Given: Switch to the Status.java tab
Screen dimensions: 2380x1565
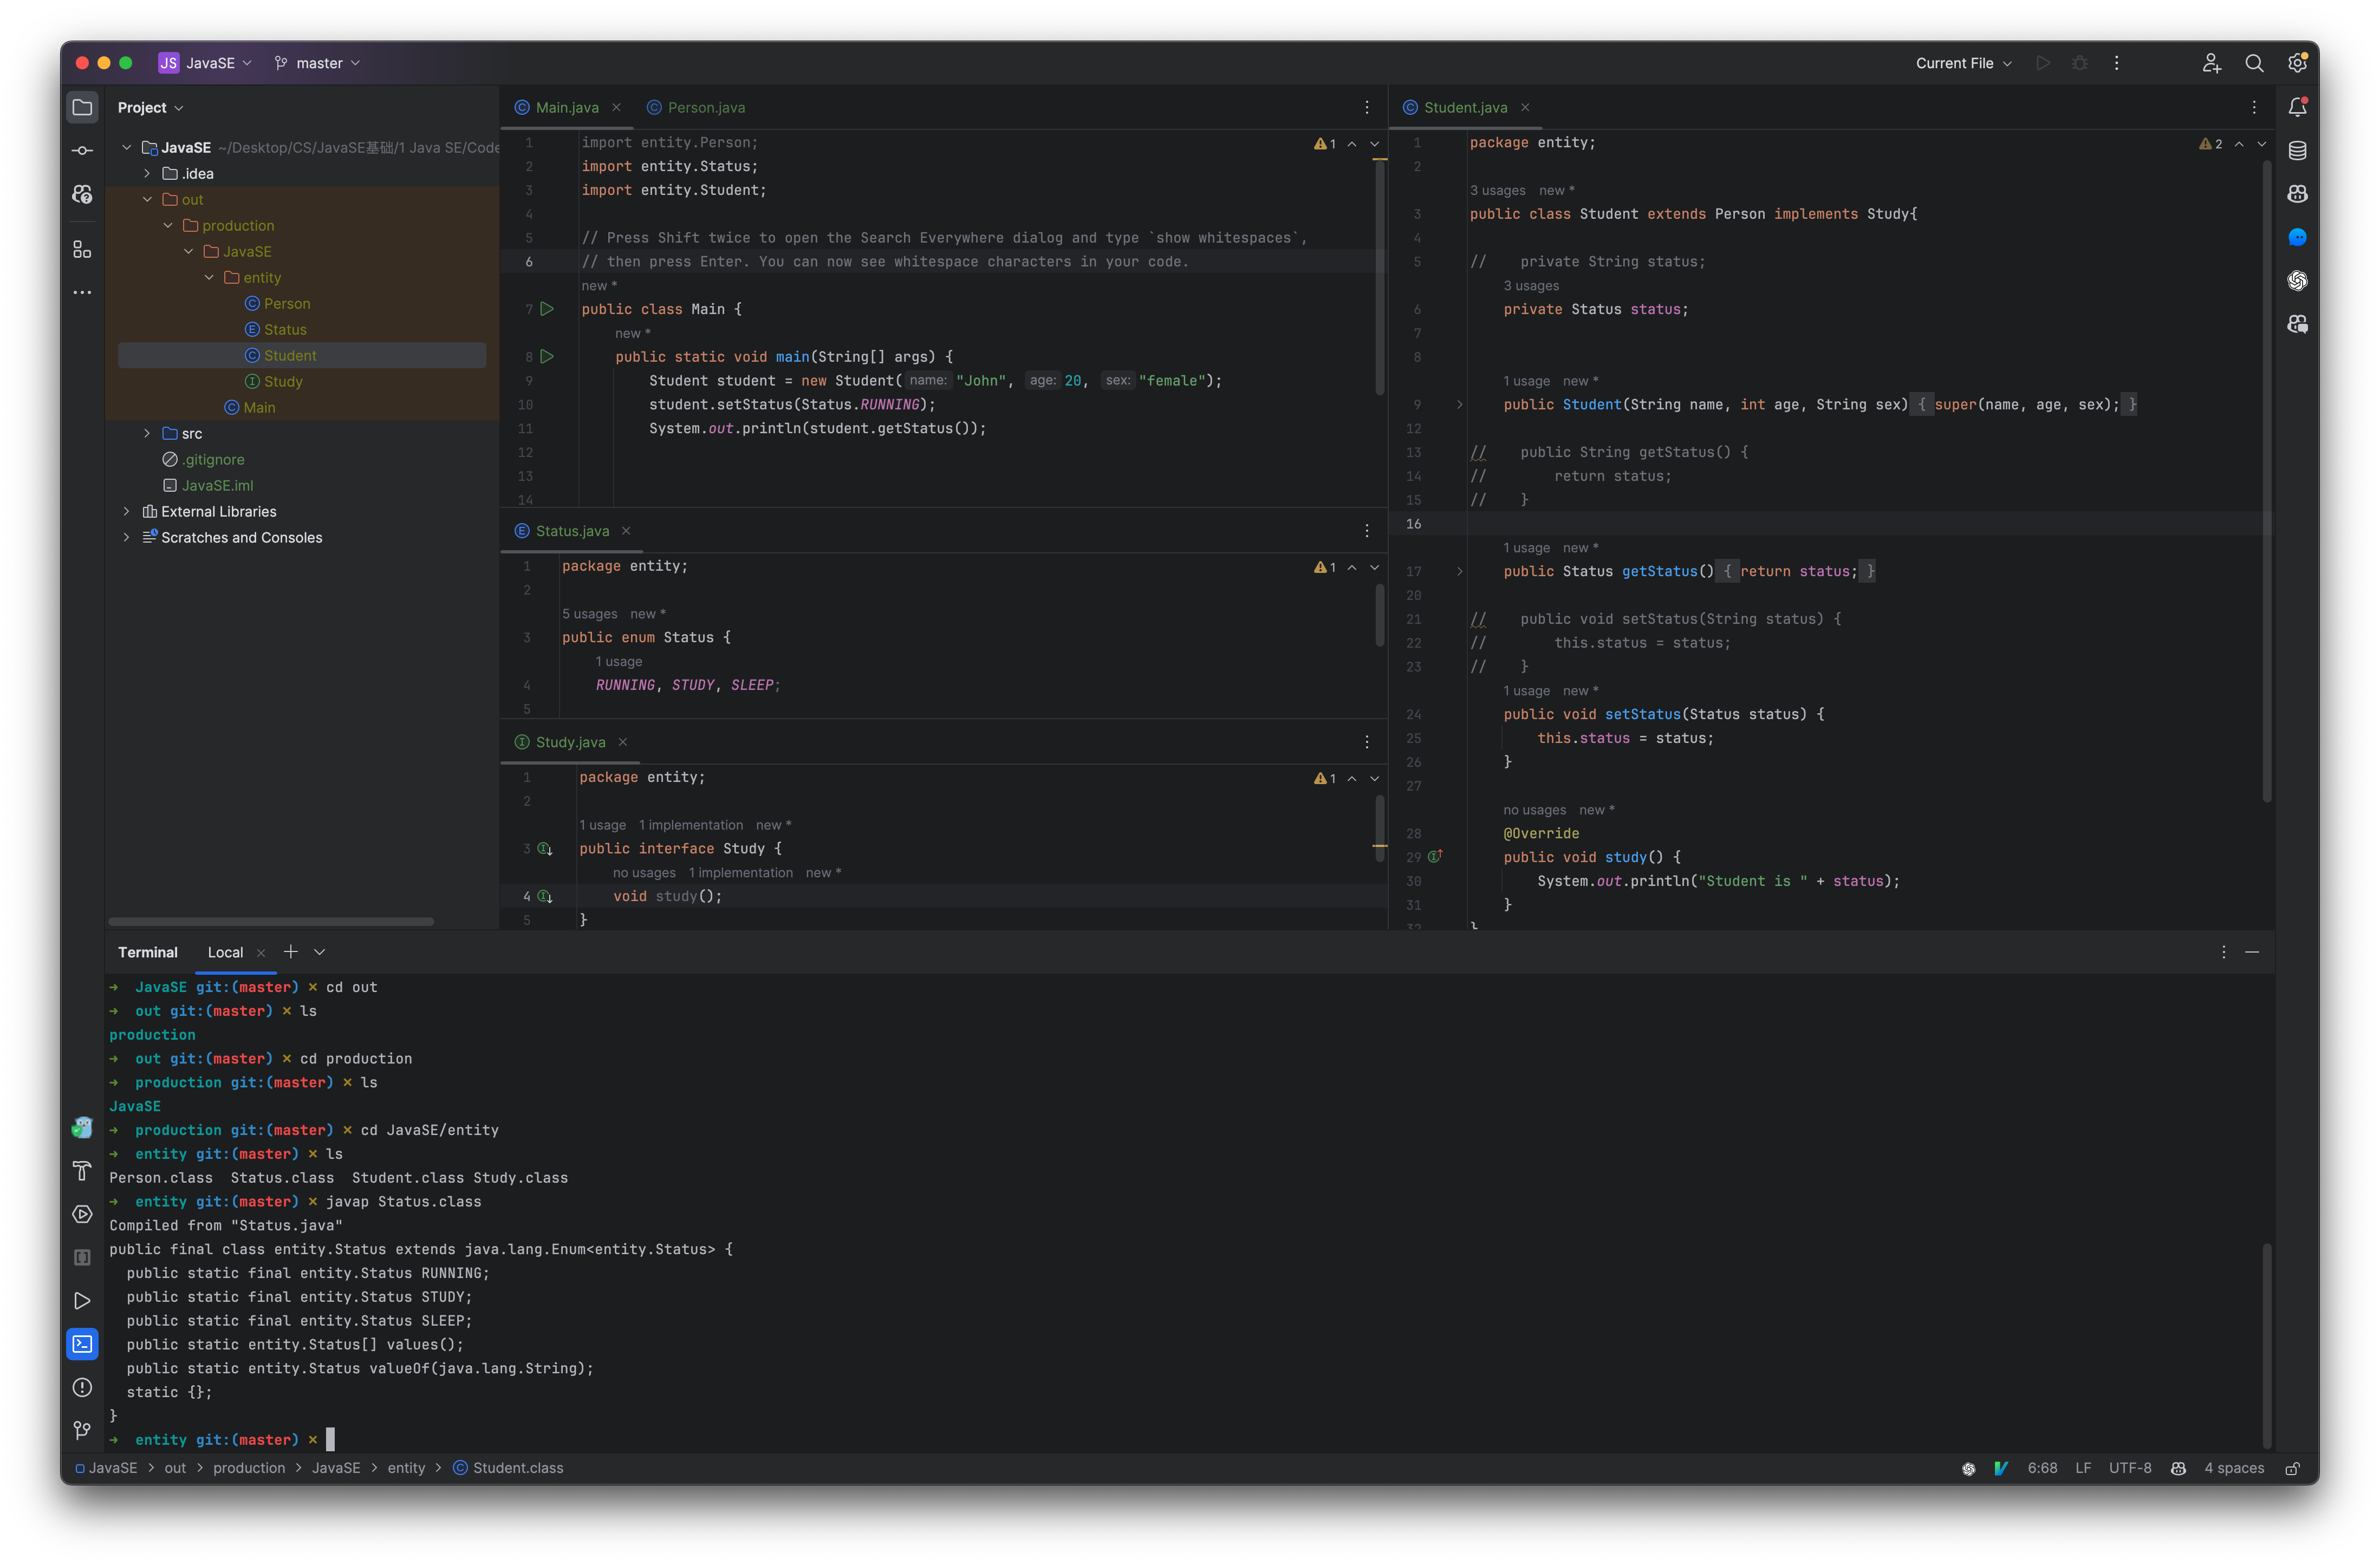Looking at the screenshot, I should point(572,530).
